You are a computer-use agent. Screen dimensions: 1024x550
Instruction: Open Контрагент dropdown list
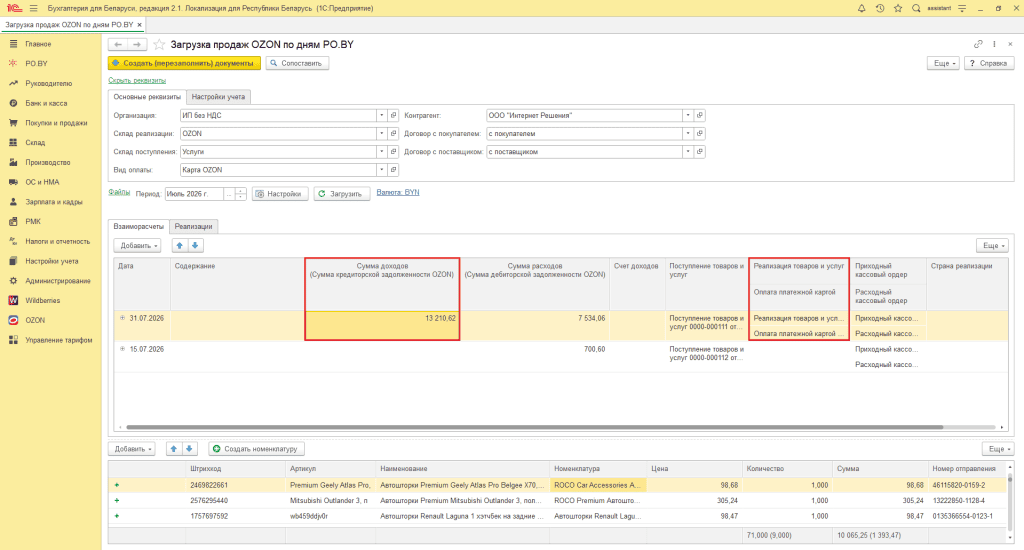[x=688, y=115]
